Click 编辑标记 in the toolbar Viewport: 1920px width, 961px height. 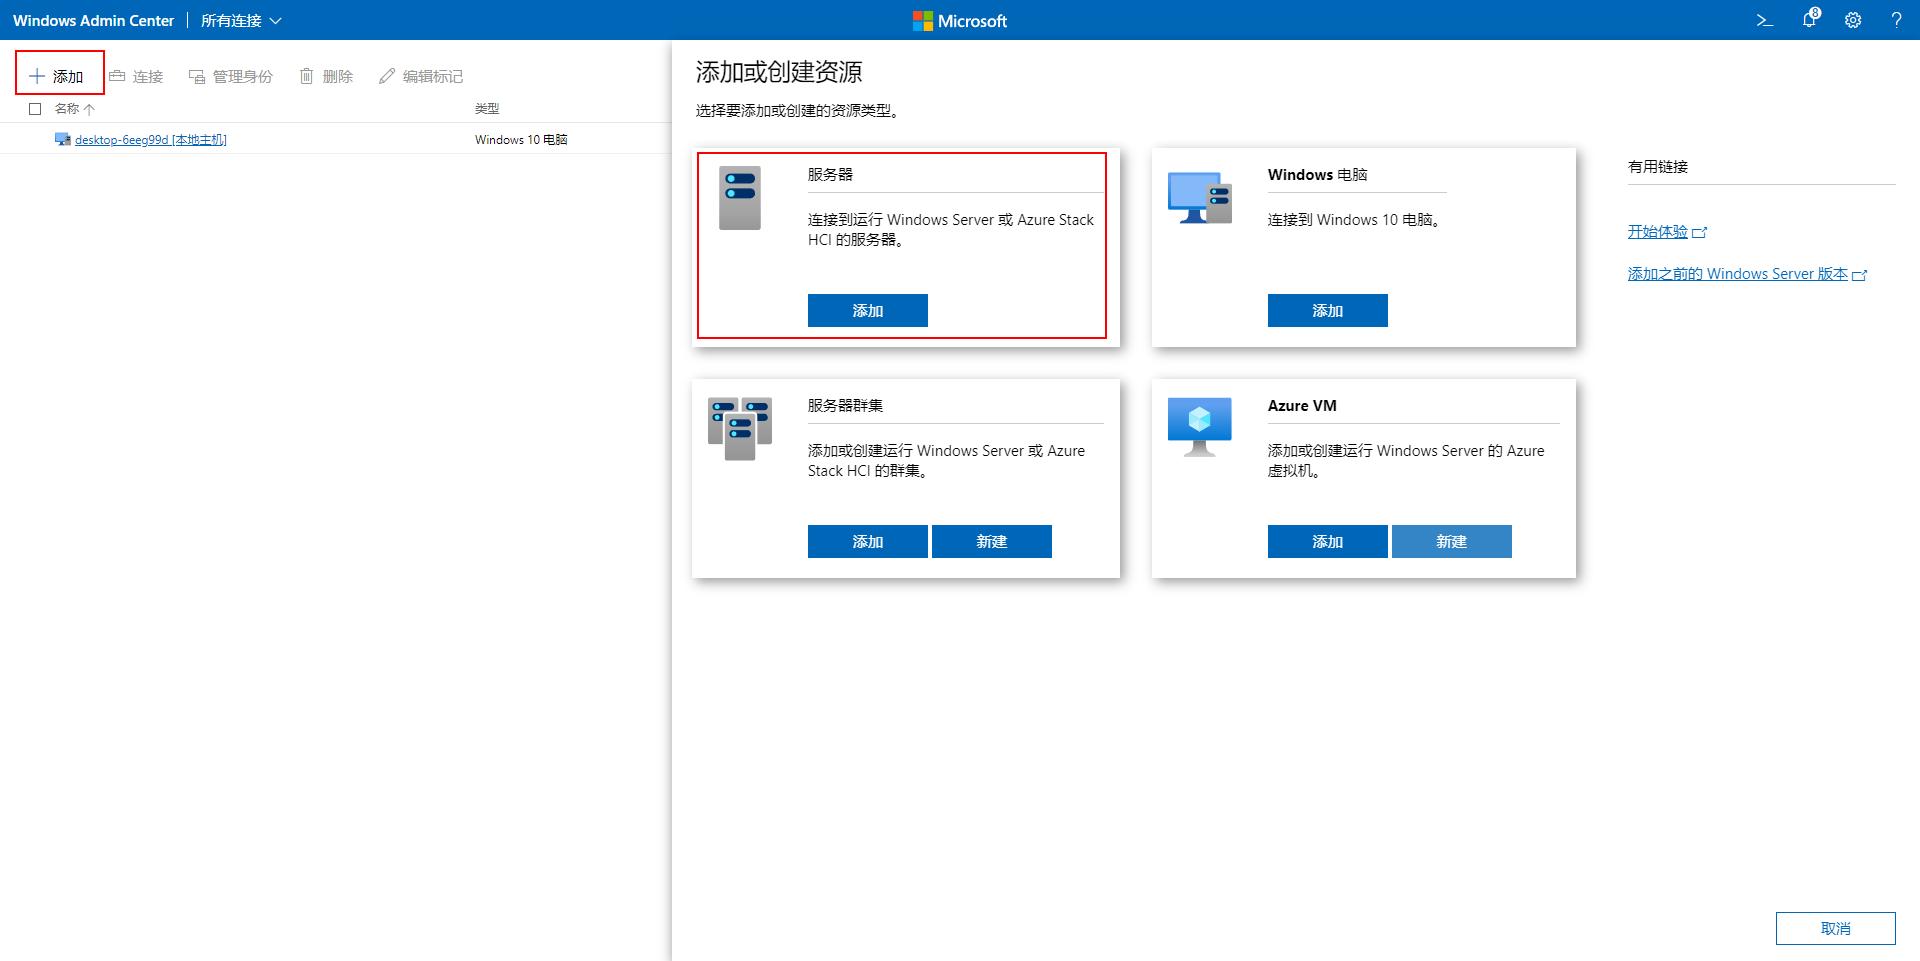pos(420,76)
